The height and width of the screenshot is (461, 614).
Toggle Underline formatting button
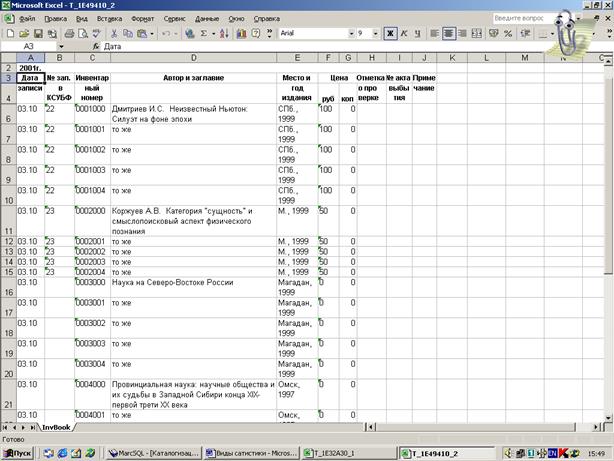point(418,33)
